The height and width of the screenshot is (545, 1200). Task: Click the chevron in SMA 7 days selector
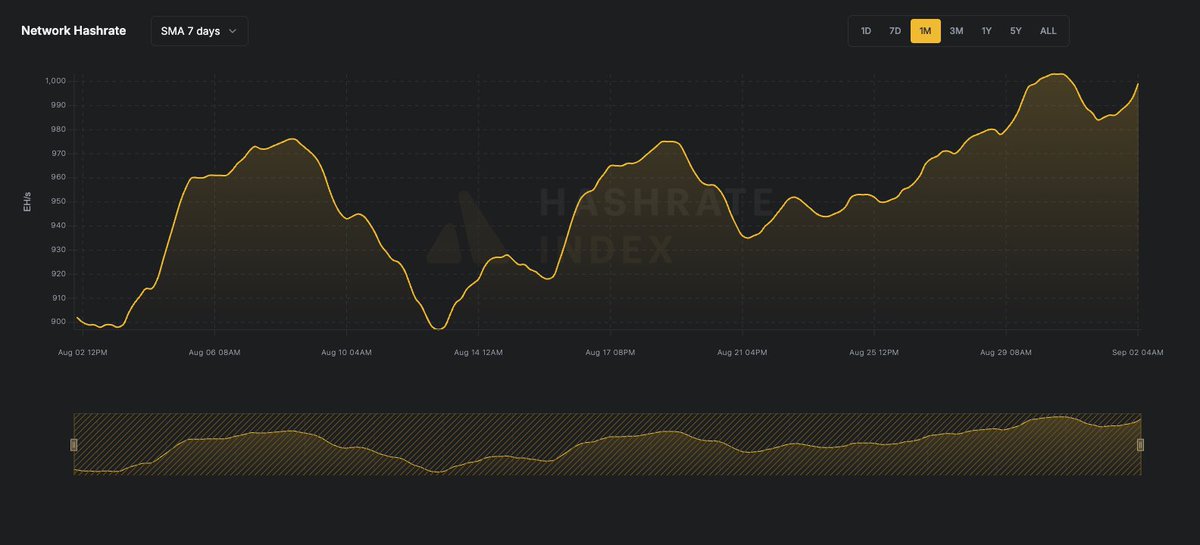pyautogui.click(x=233, y=31)
